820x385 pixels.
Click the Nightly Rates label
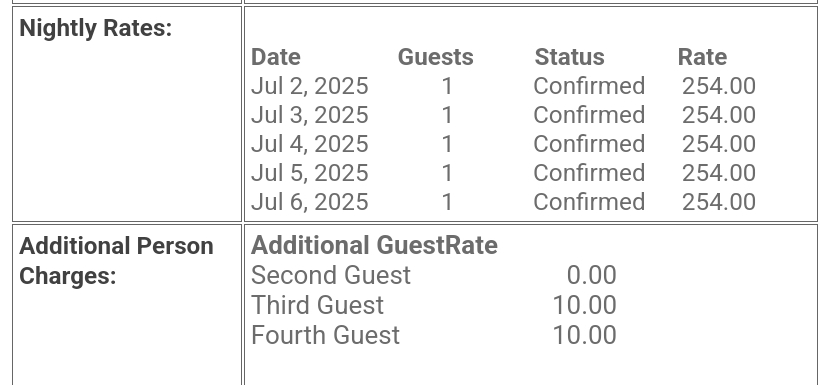coord(96,28)
